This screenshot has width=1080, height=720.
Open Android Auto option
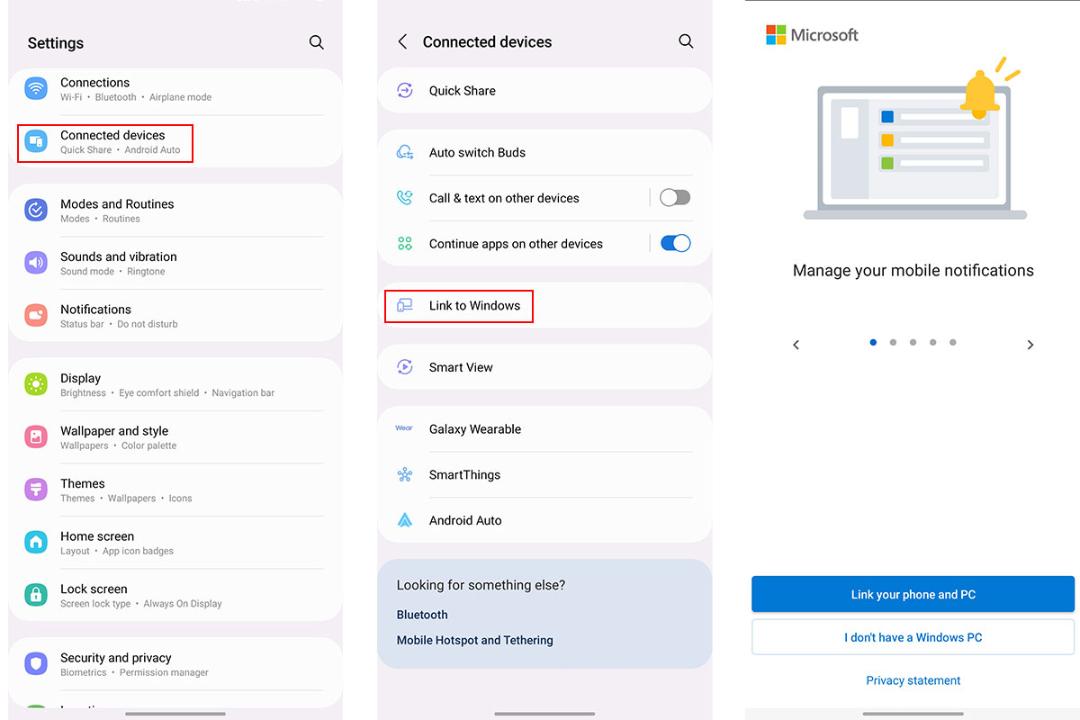tap(544, 520)
